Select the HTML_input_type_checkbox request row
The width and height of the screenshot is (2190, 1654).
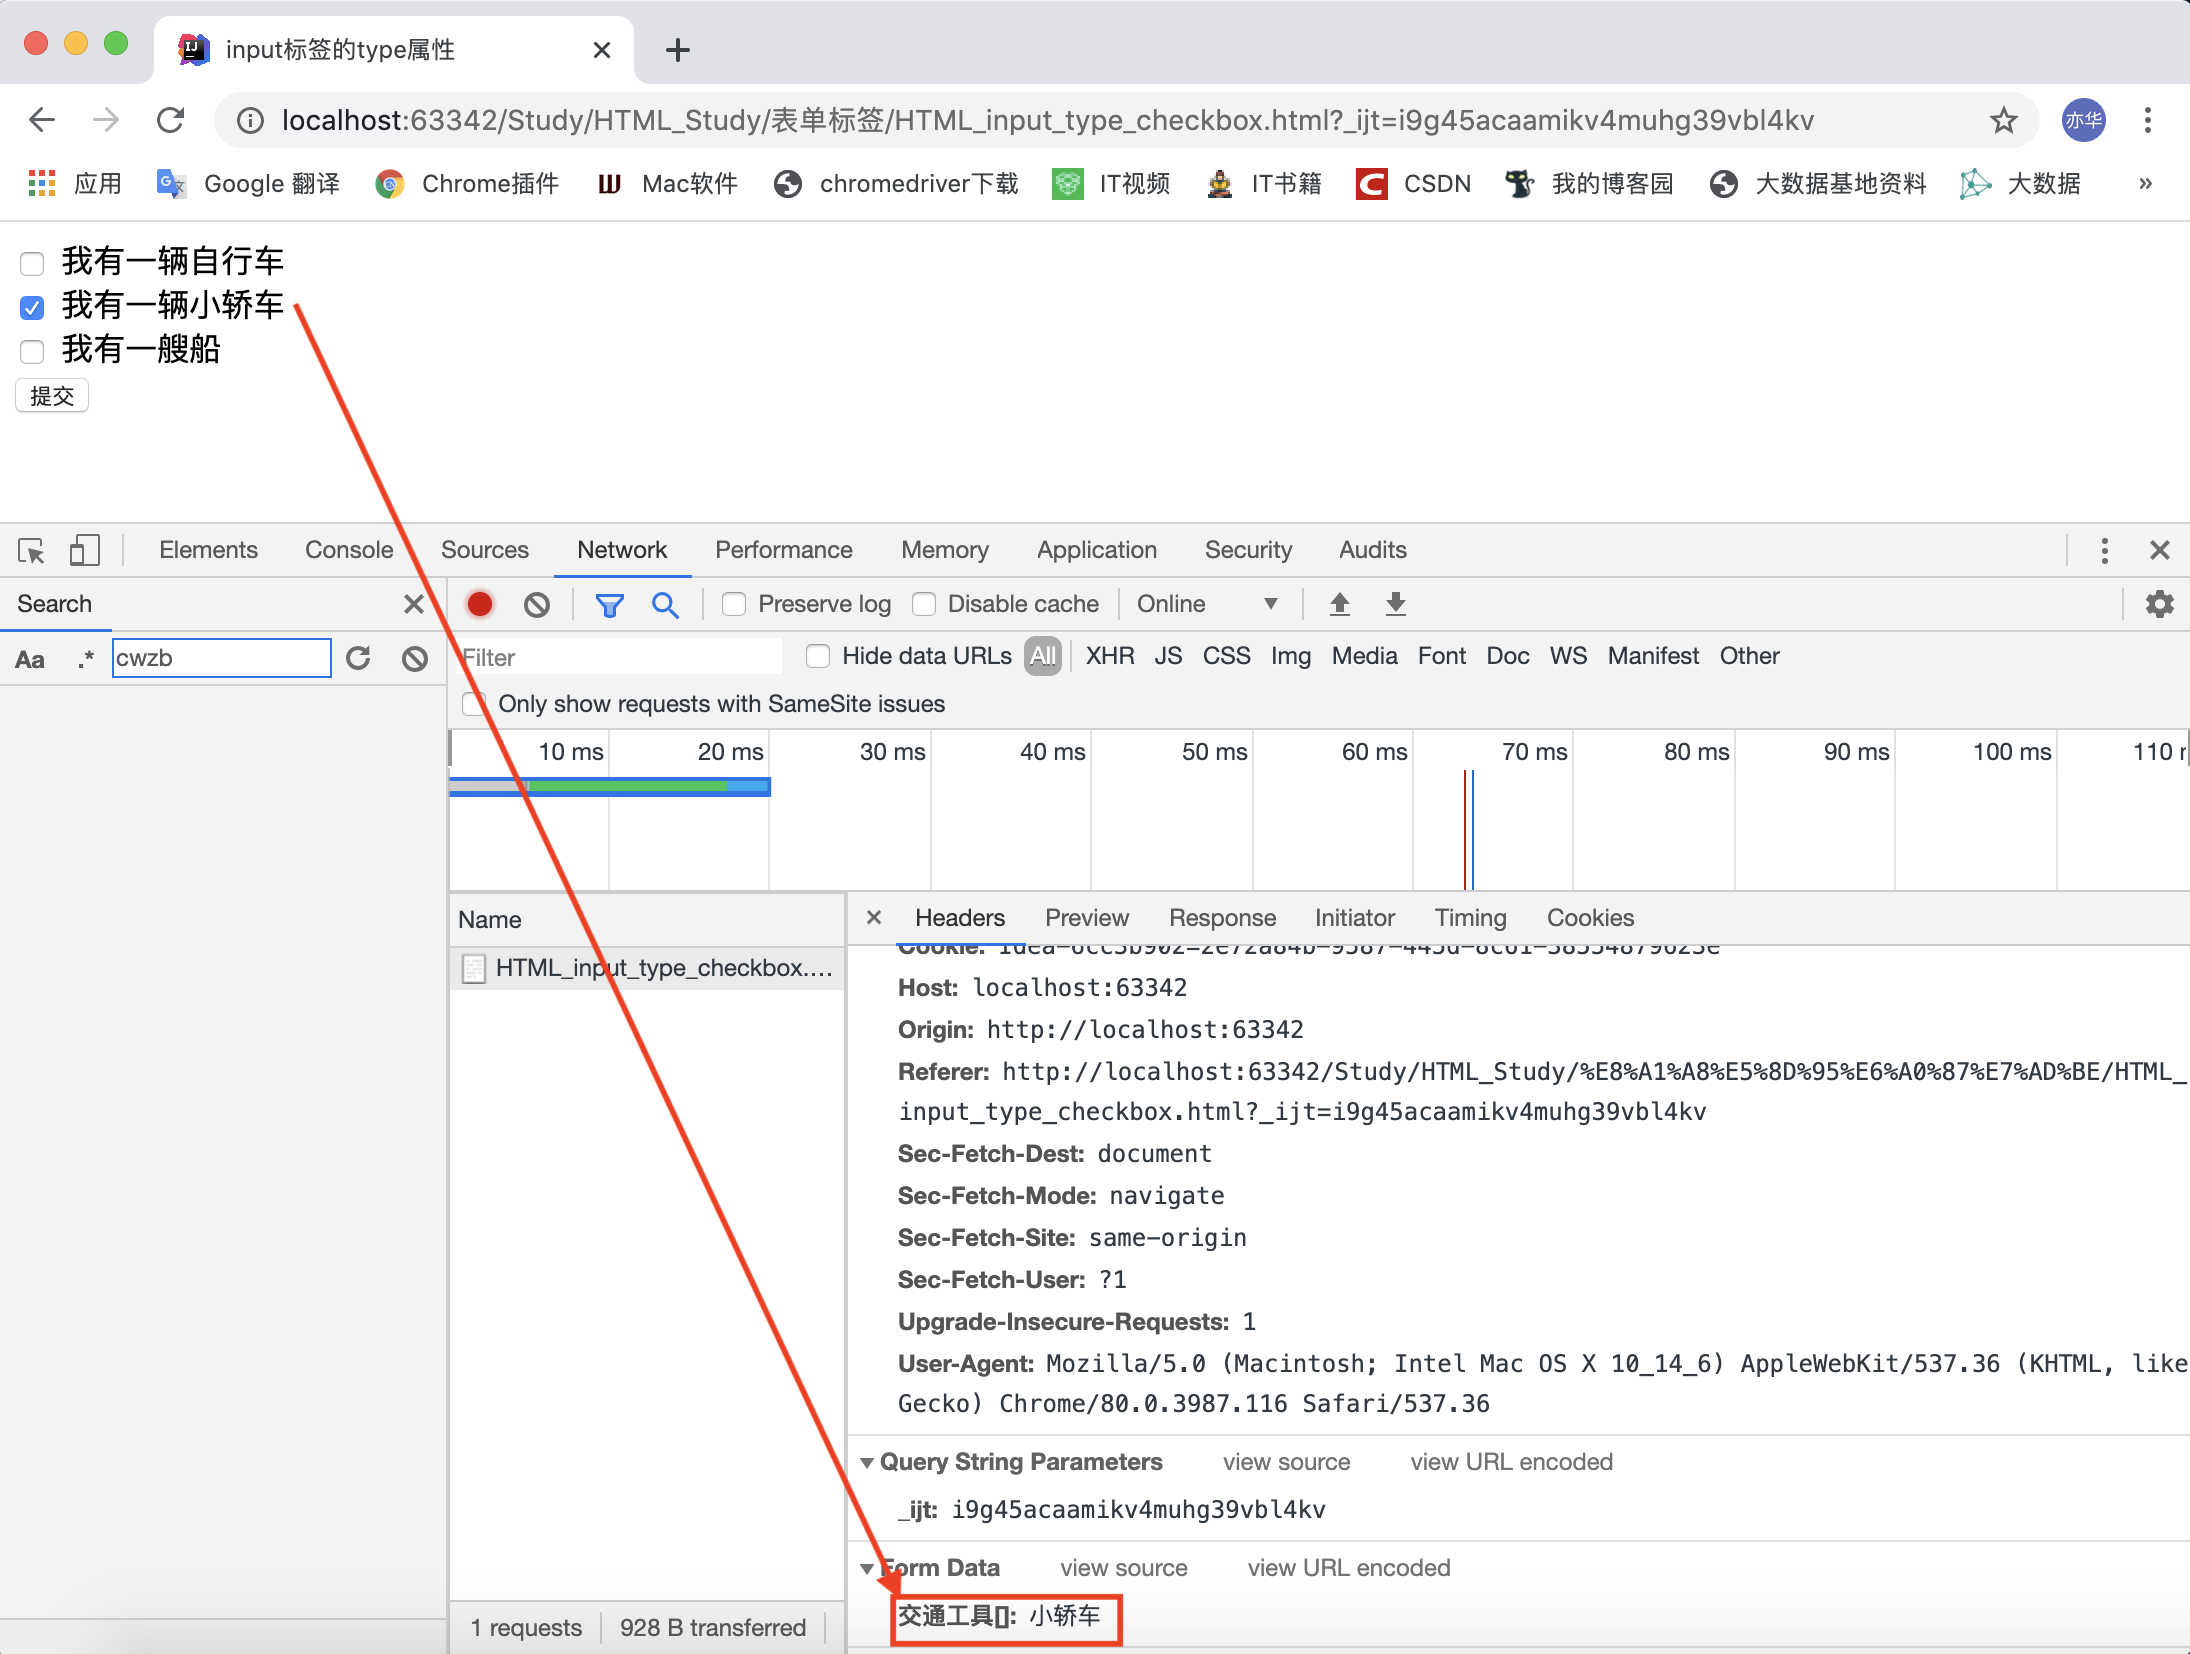[647, 968]
